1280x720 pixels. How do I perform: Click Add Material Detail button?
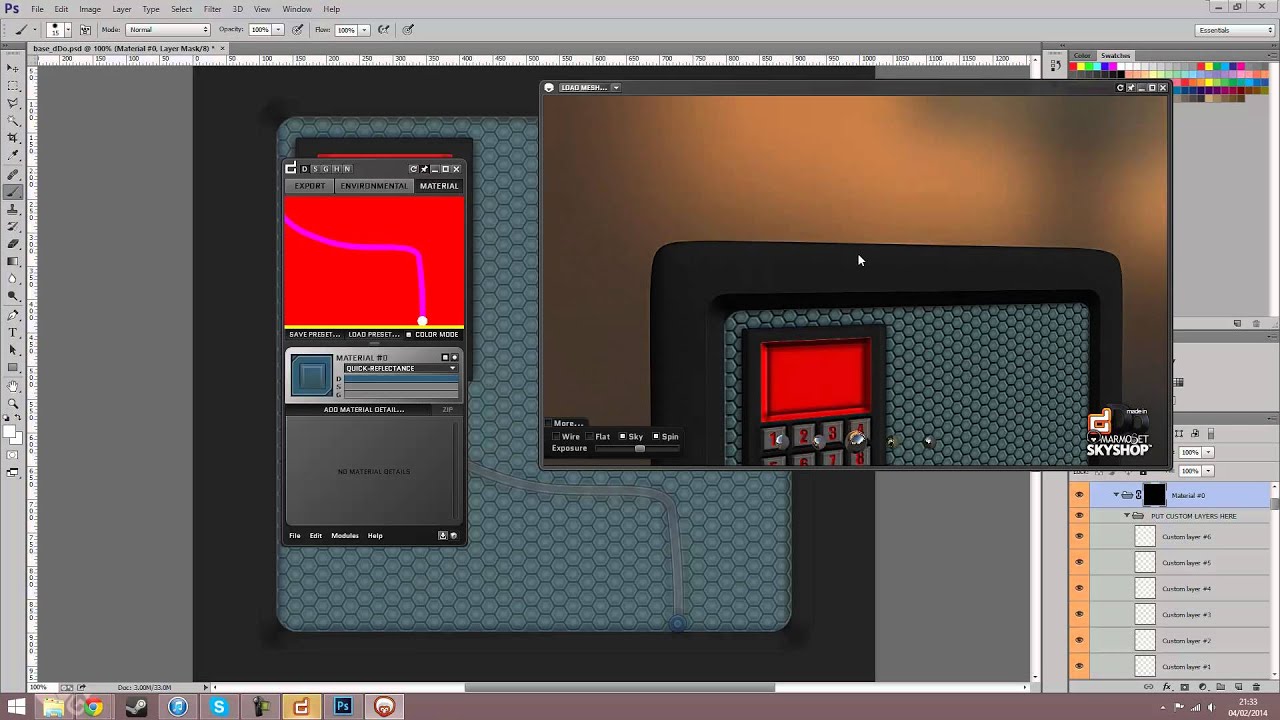(x=363, y=410)
